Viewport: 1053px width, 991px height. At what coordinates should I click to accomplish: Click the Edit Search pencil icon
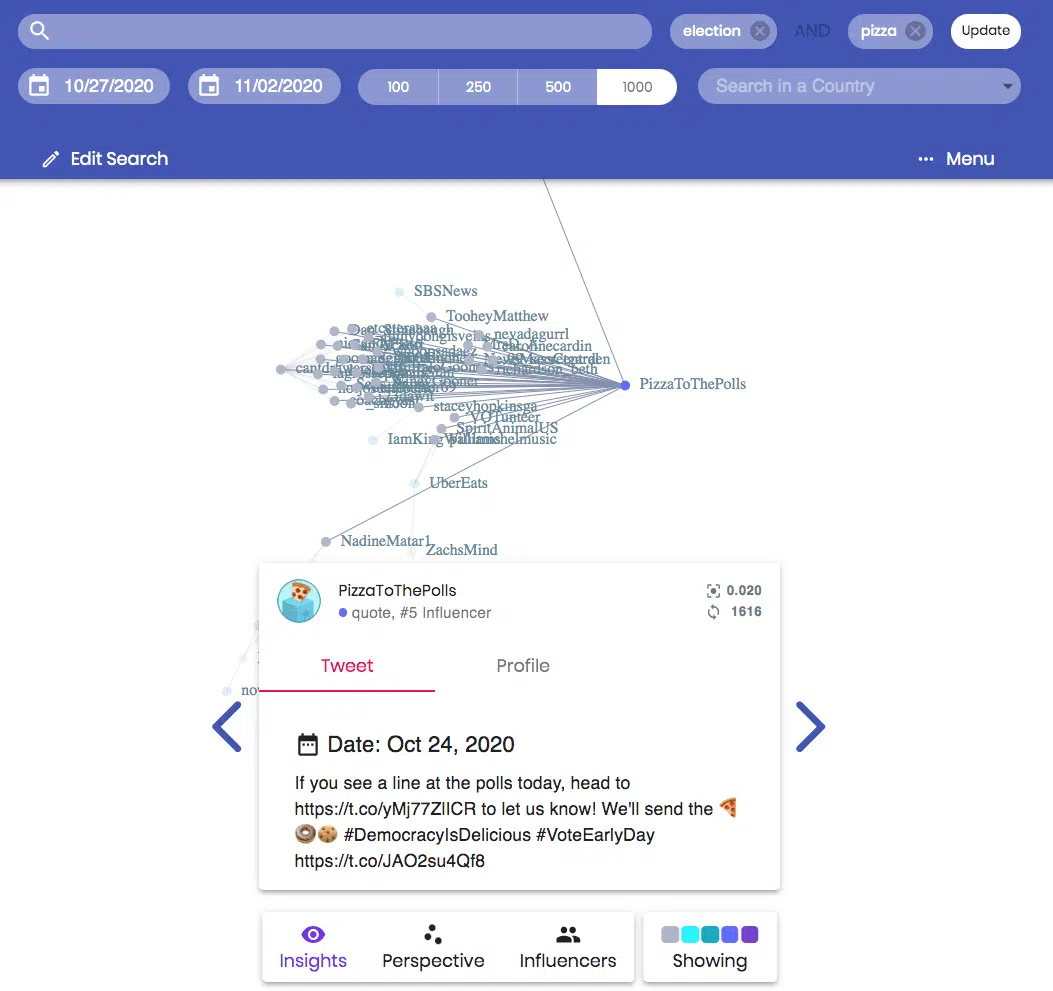pos(51,159)
